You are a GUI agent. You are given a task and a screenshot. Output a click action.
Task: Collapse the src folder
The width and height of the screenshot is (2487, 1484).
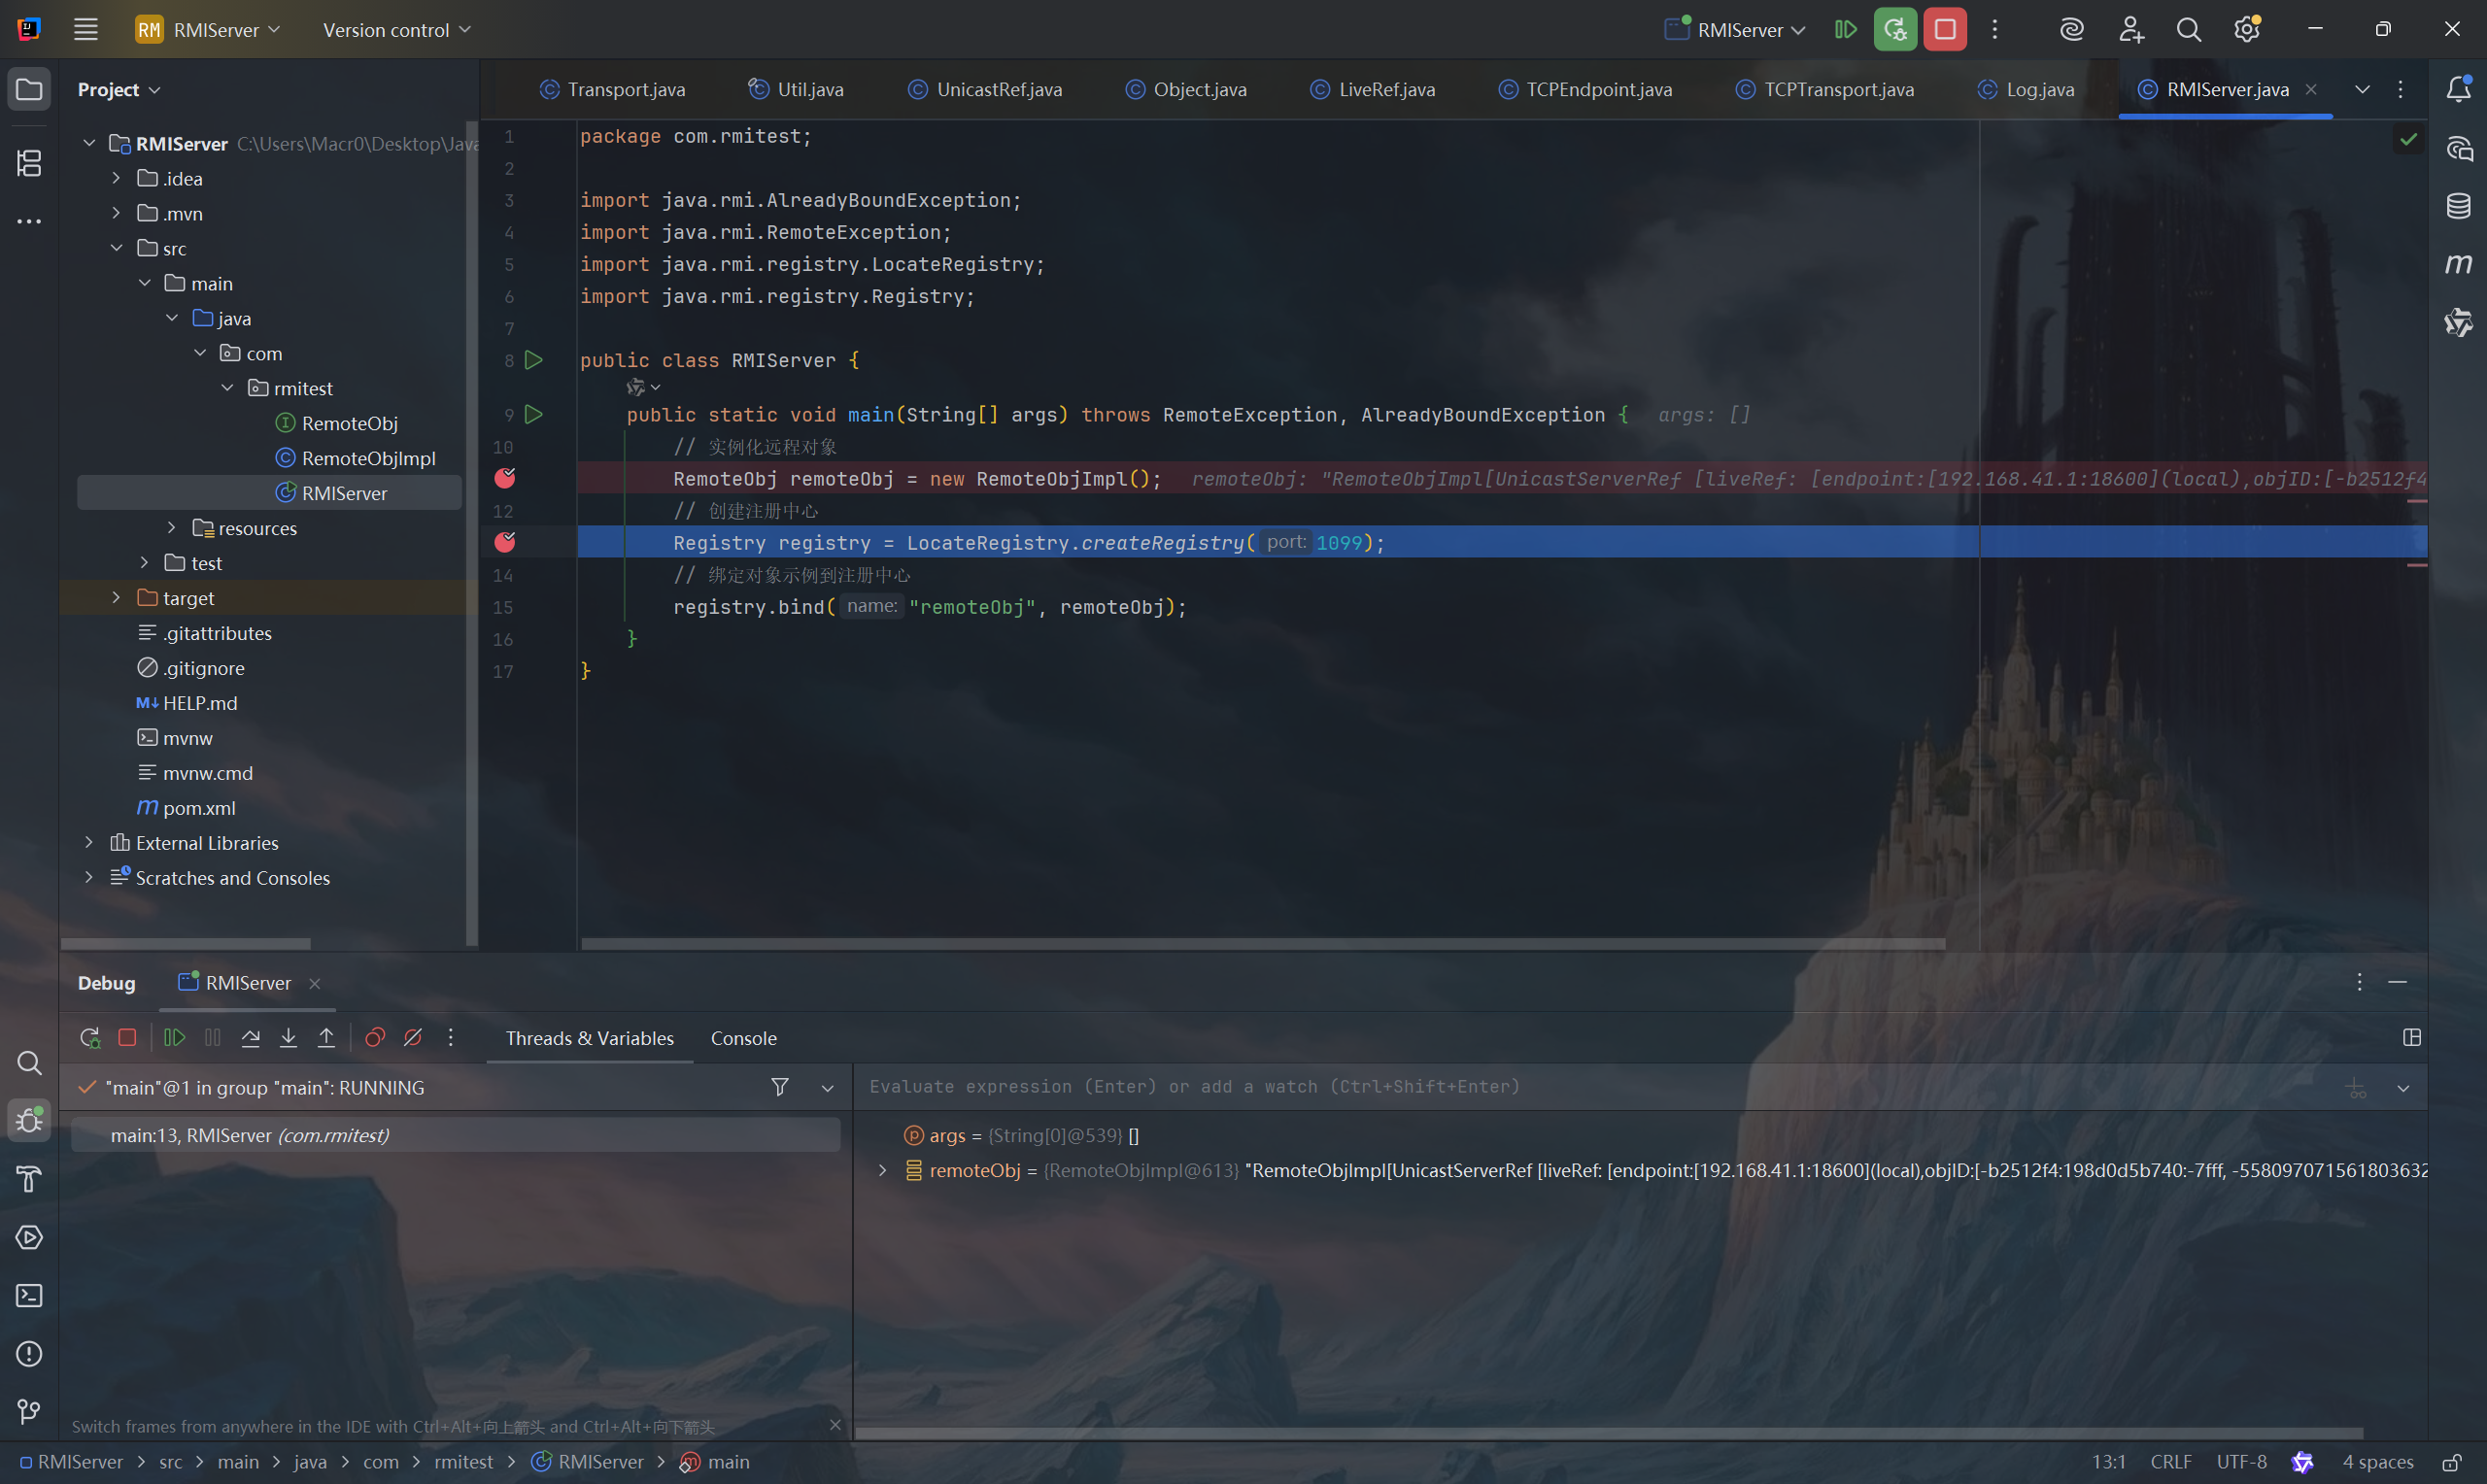117,247
